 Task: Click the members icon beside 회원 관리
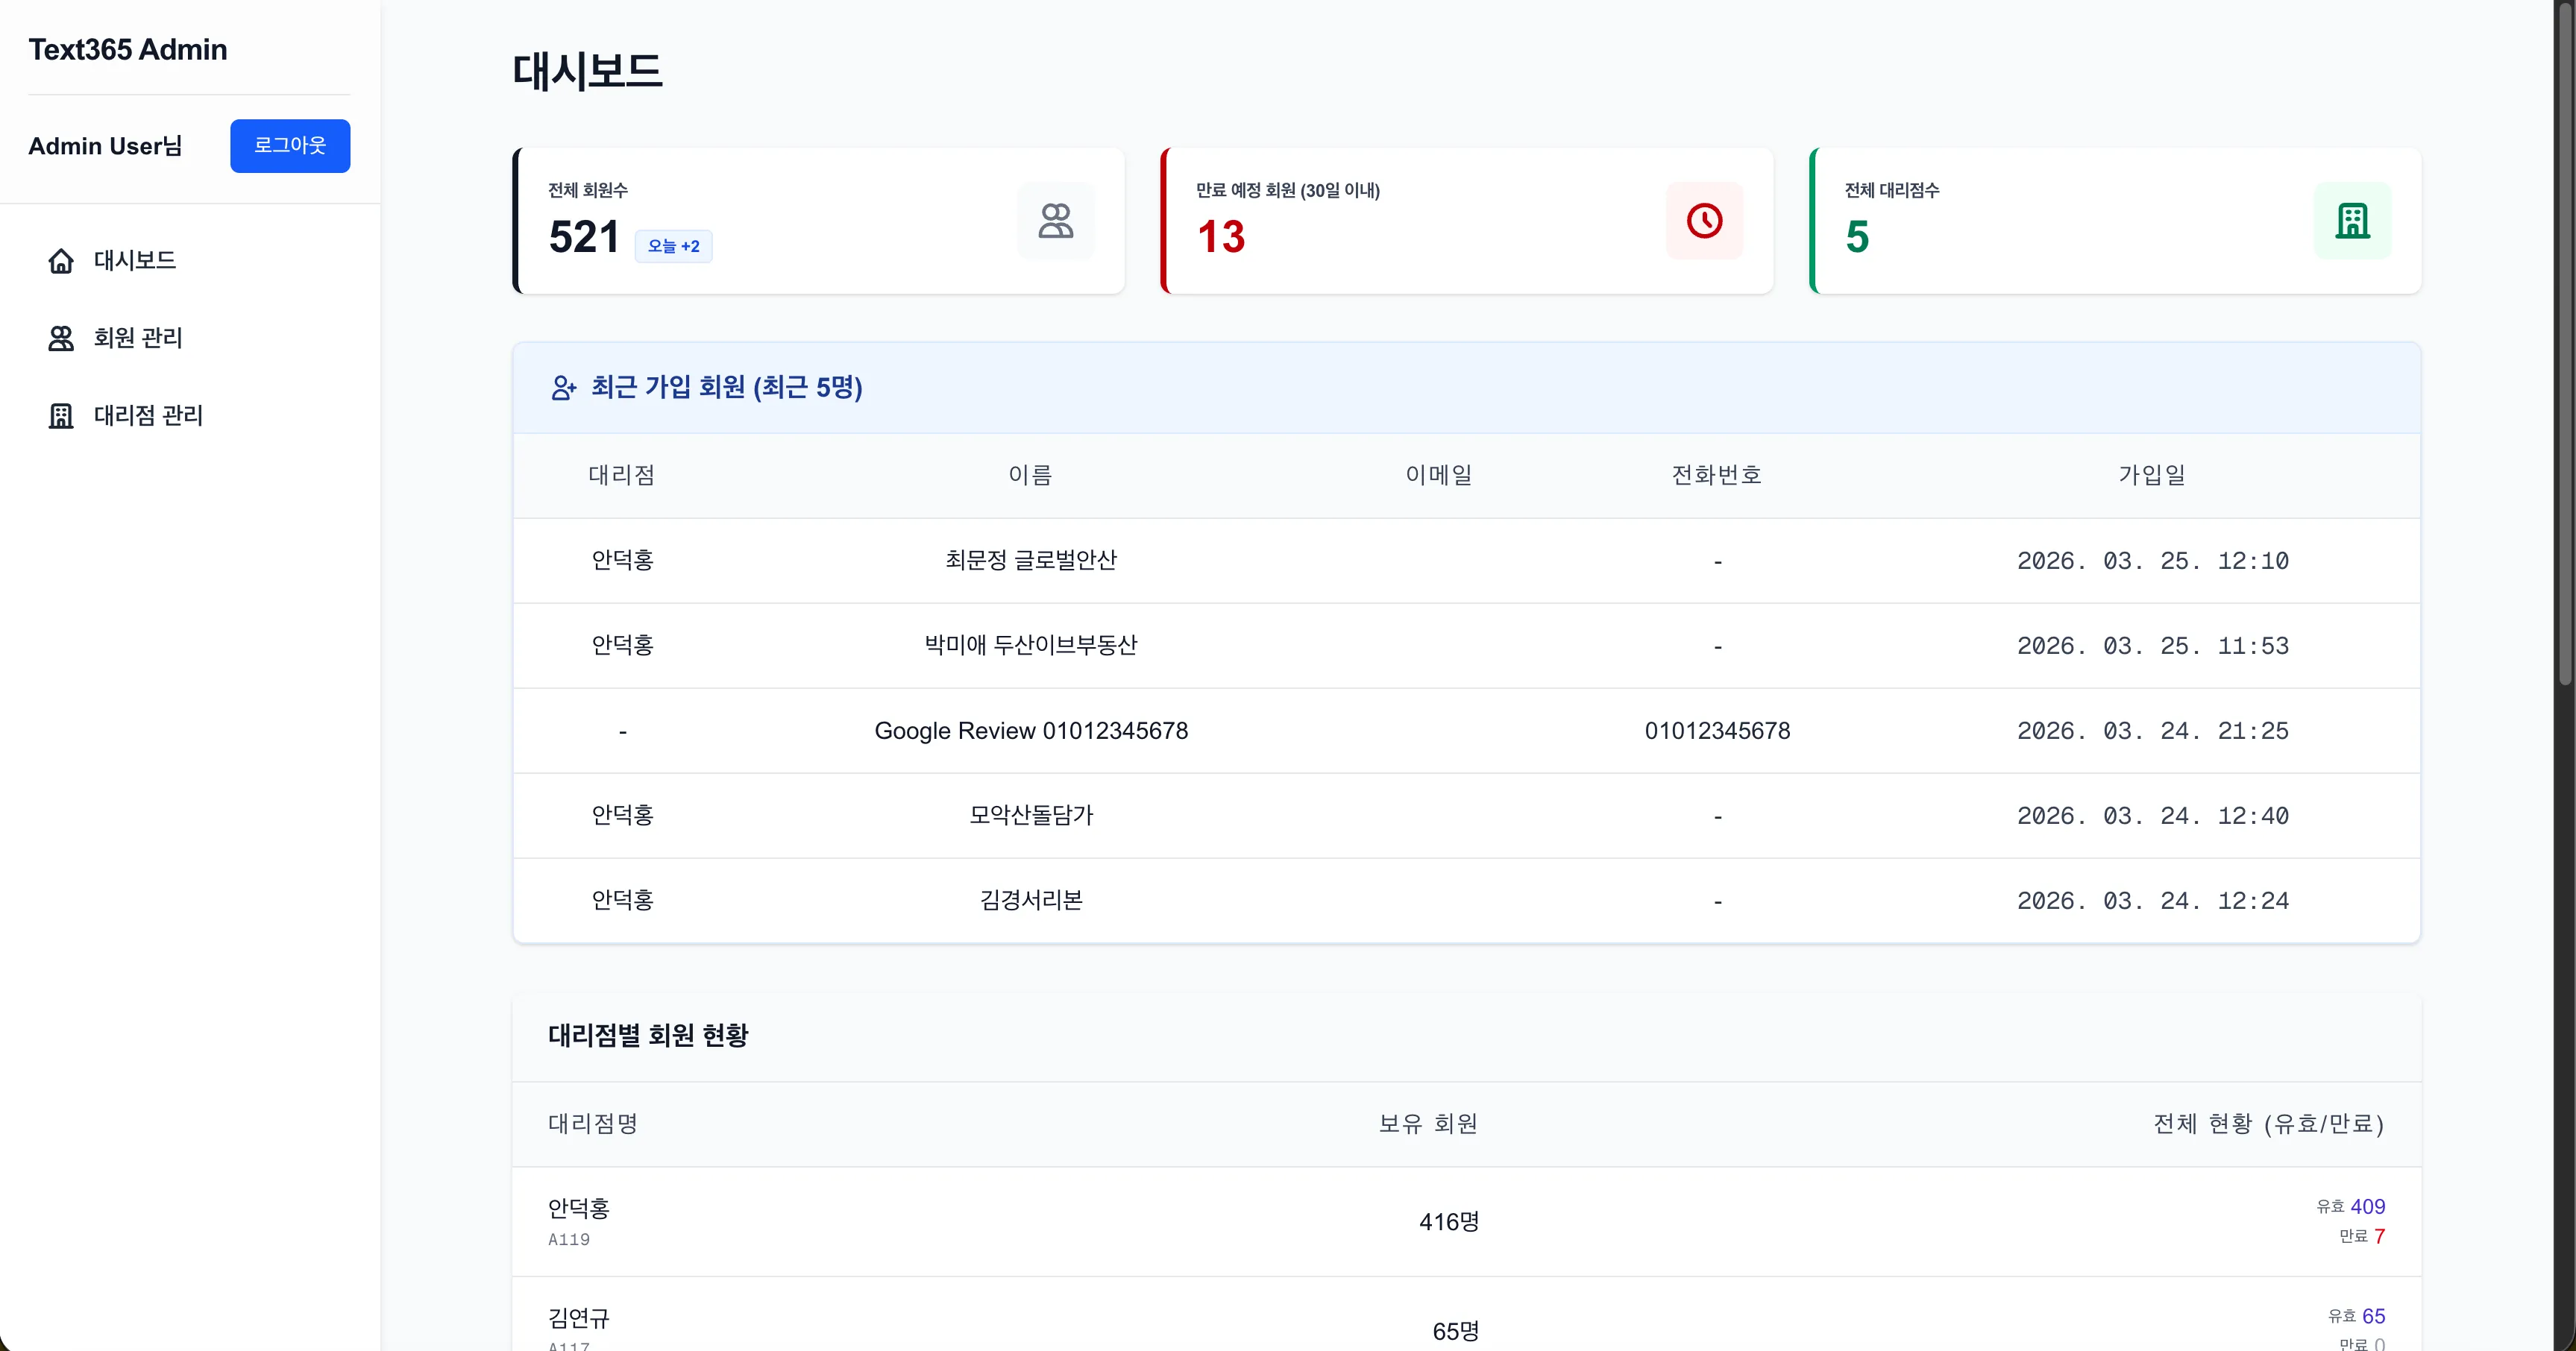[x=61, y=338]
